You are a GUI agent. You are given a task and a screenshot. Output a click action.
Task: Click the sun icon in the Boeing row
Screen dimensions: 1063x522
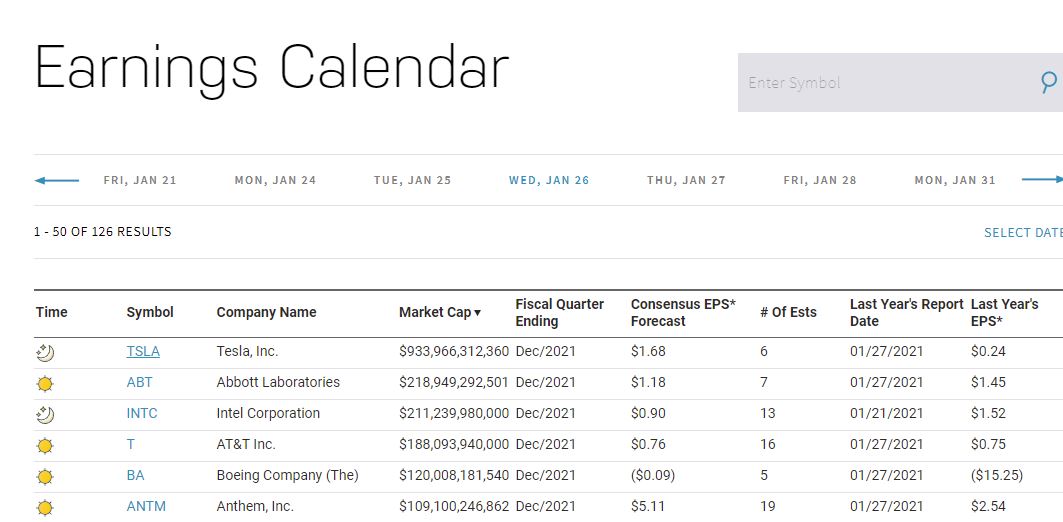[44, 476]
